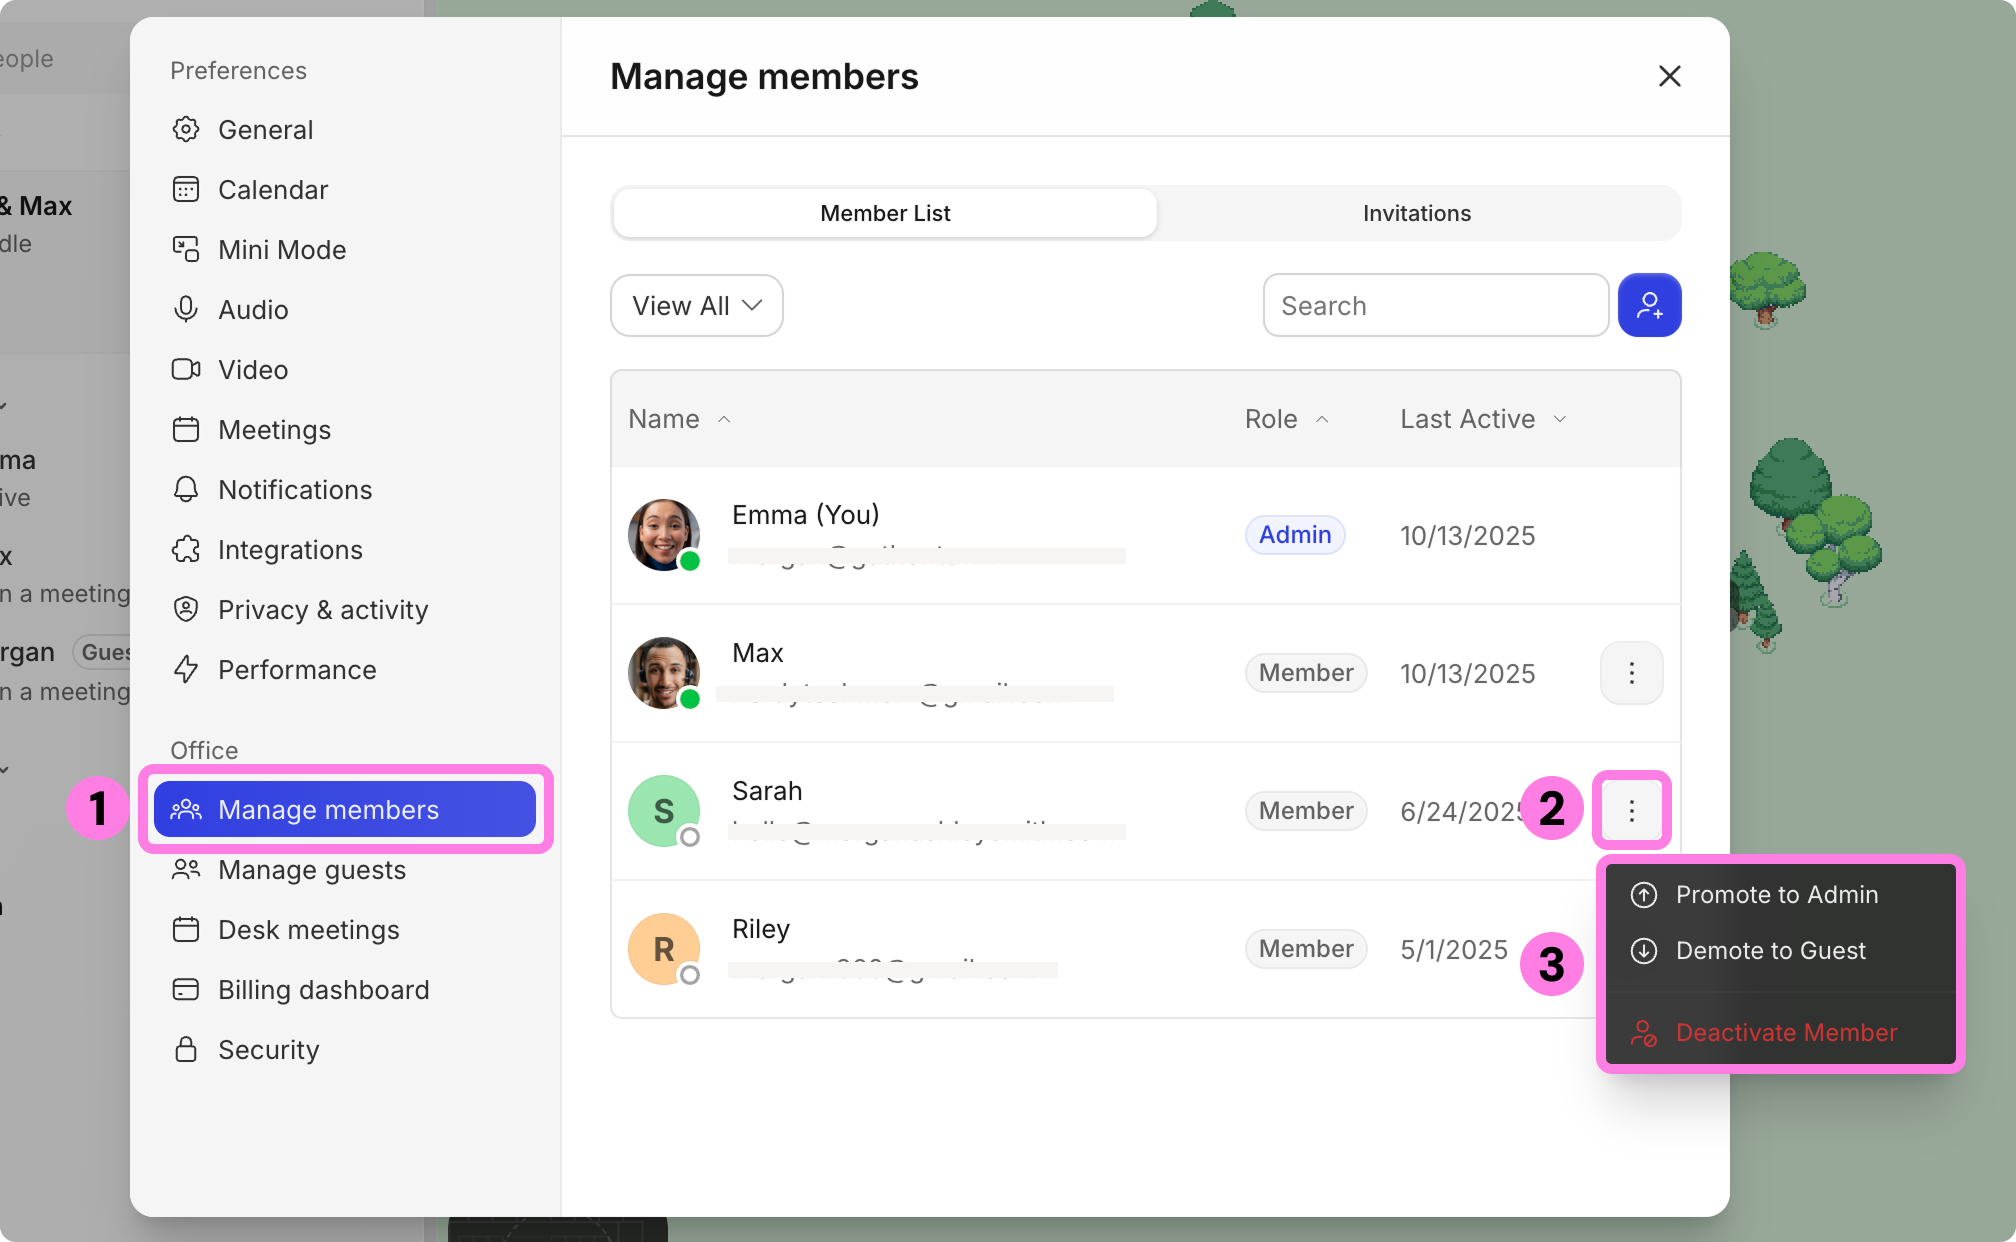This screenshot has height=1242, width=2016.
Task: Click Max's Member role badge
Action: tap(1306, 673)
